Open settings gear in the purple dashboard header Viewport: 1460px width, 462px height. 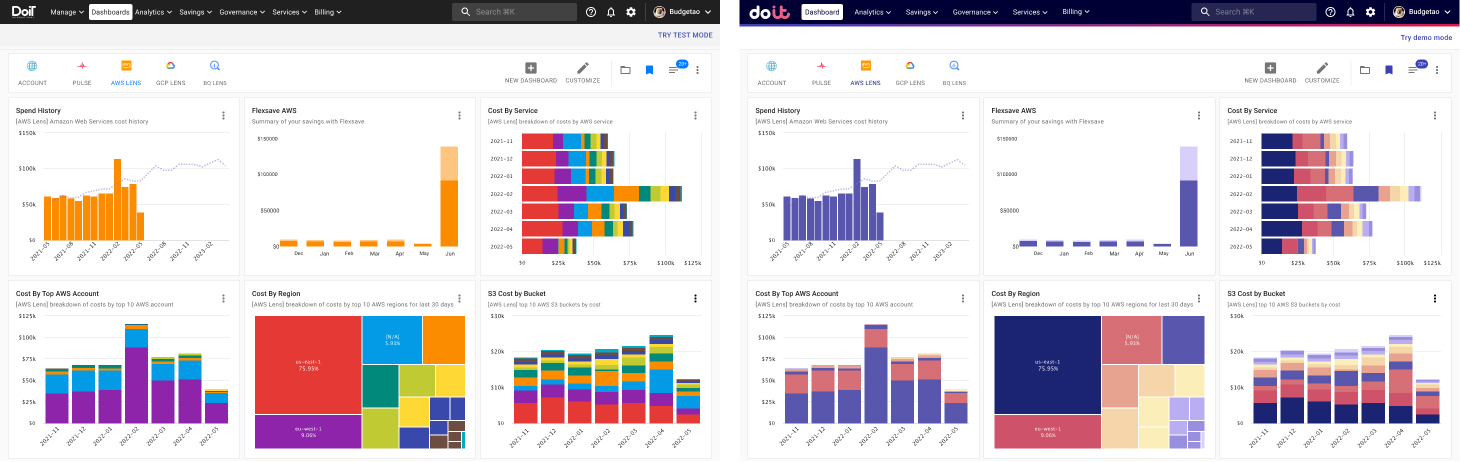point(1370,12)
